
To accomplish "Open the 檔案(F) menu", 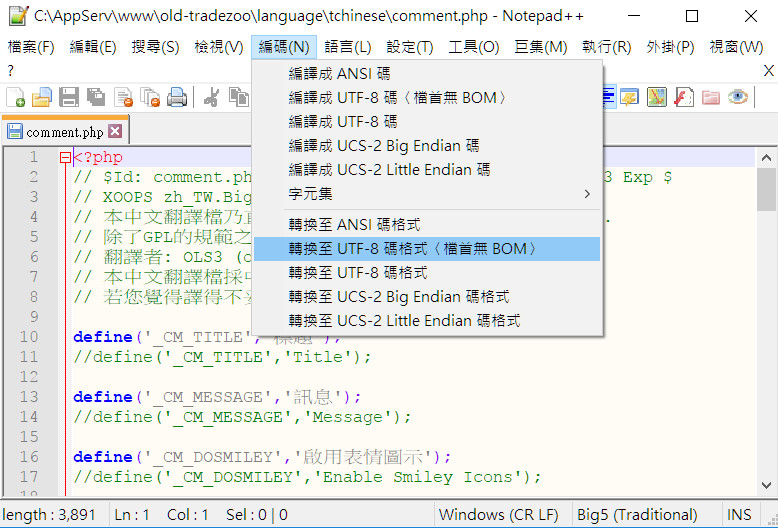I will [x=31, y=47].
